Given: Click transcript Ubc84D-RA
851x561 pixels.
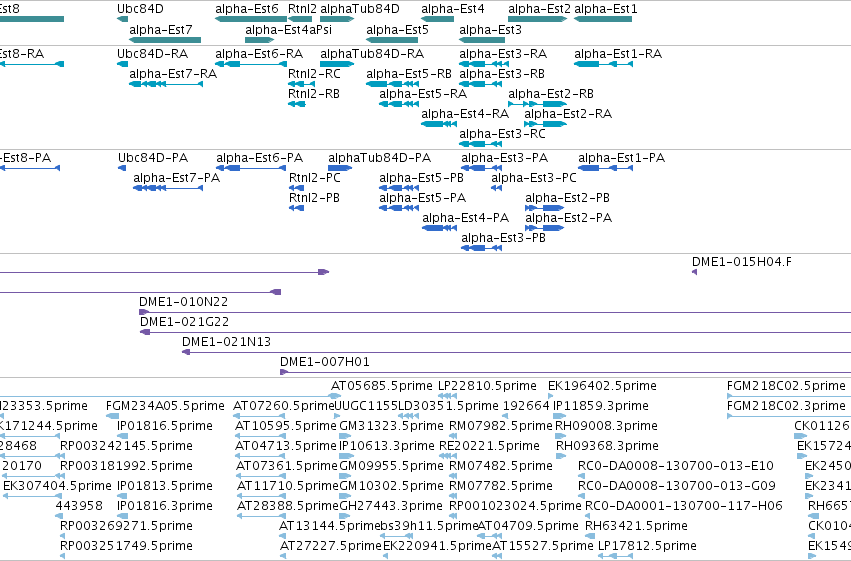Looking at the screenshot, I should 153,54.
